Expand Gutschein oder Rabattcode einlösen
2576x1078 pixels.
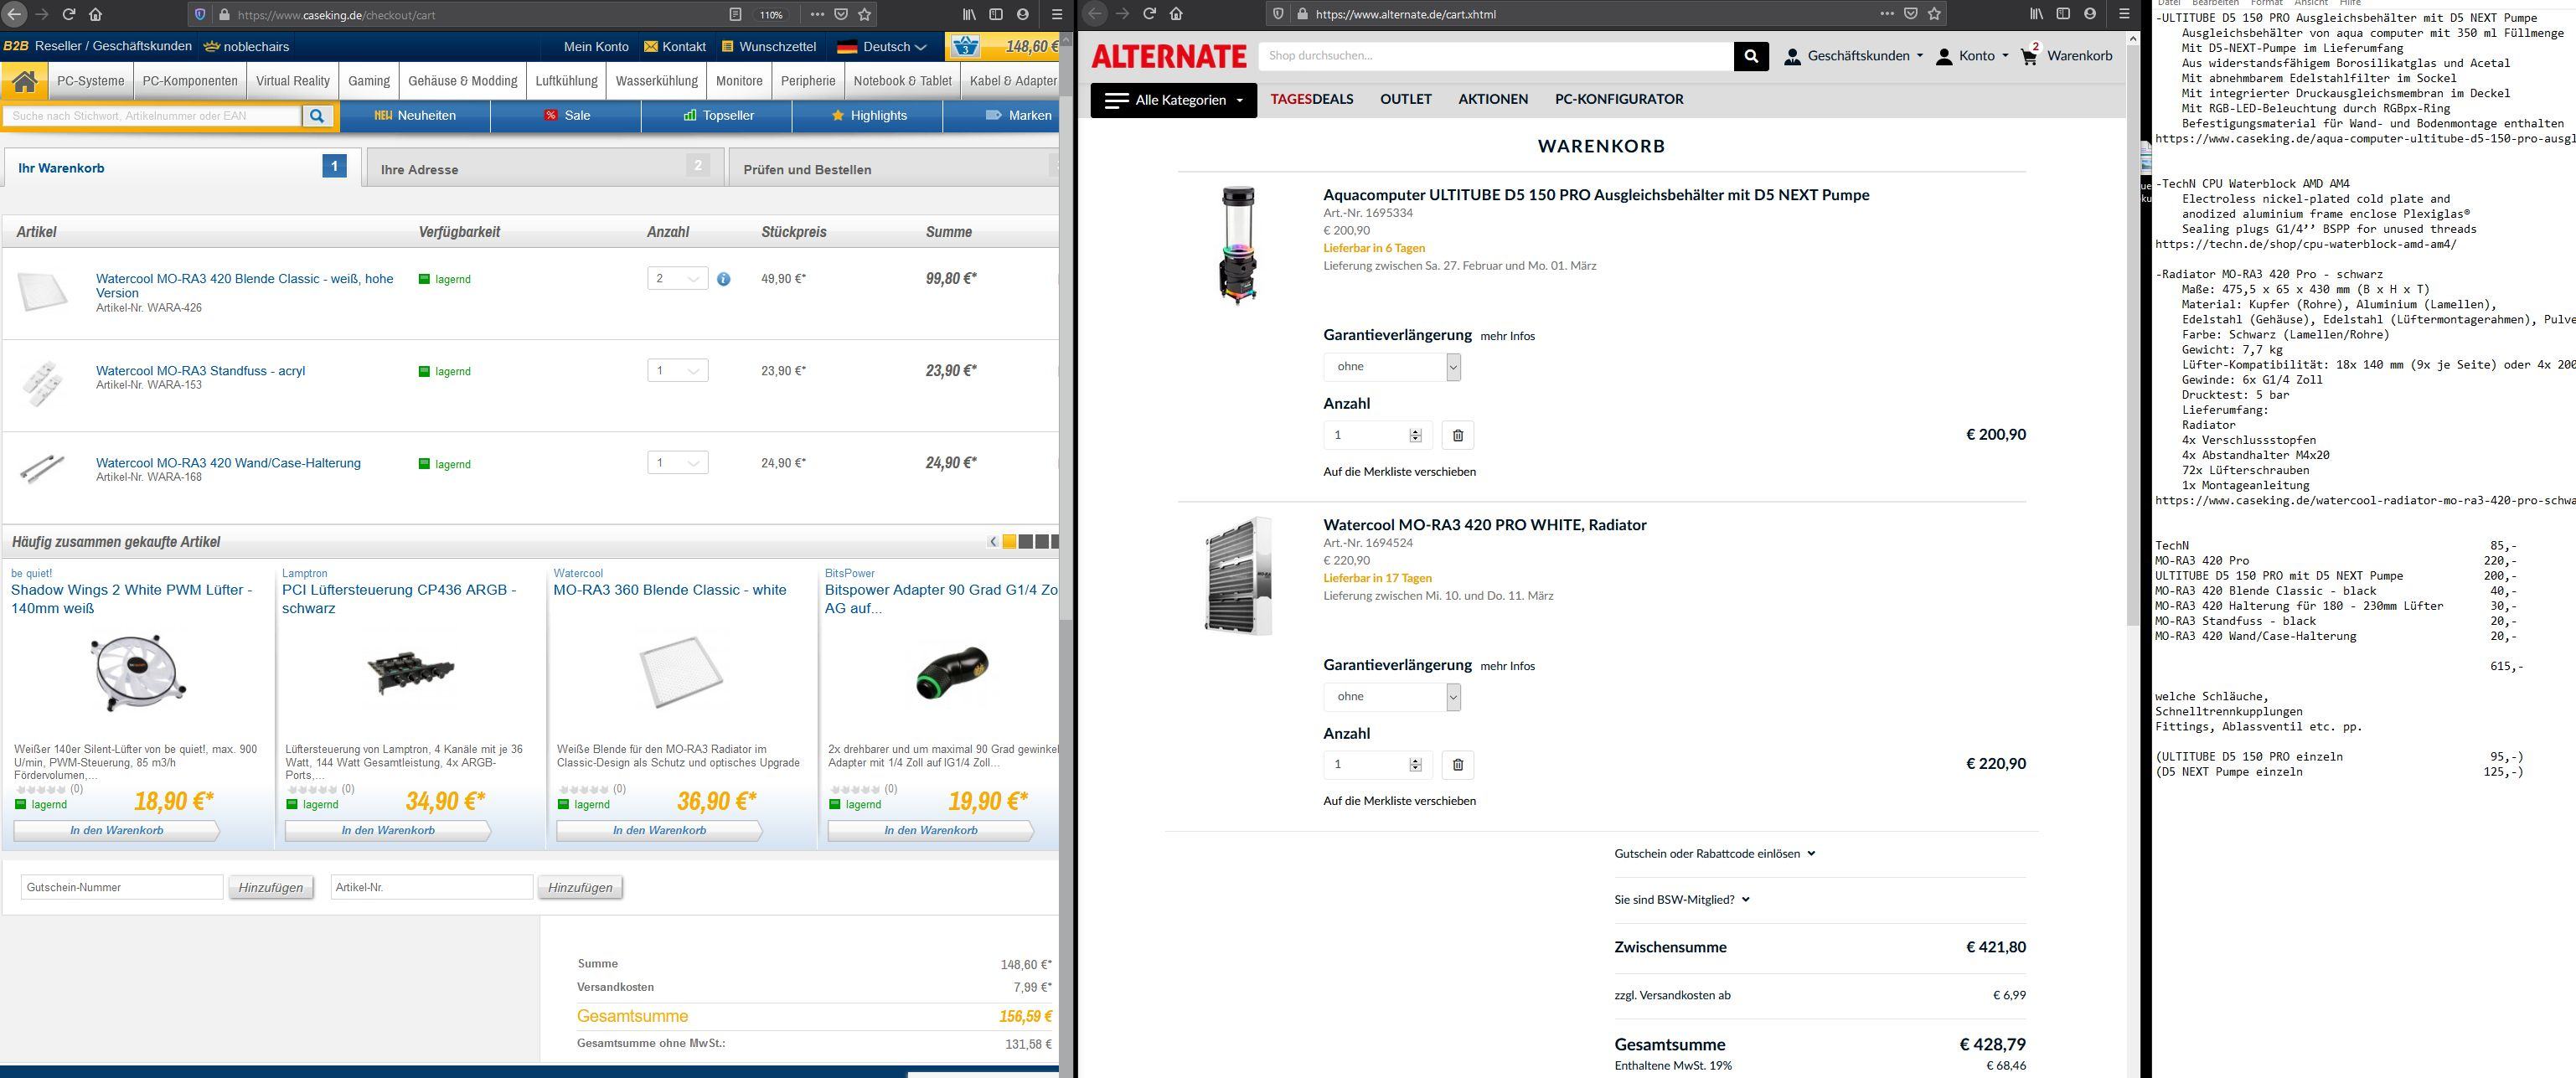click(x=1714, y=853)
